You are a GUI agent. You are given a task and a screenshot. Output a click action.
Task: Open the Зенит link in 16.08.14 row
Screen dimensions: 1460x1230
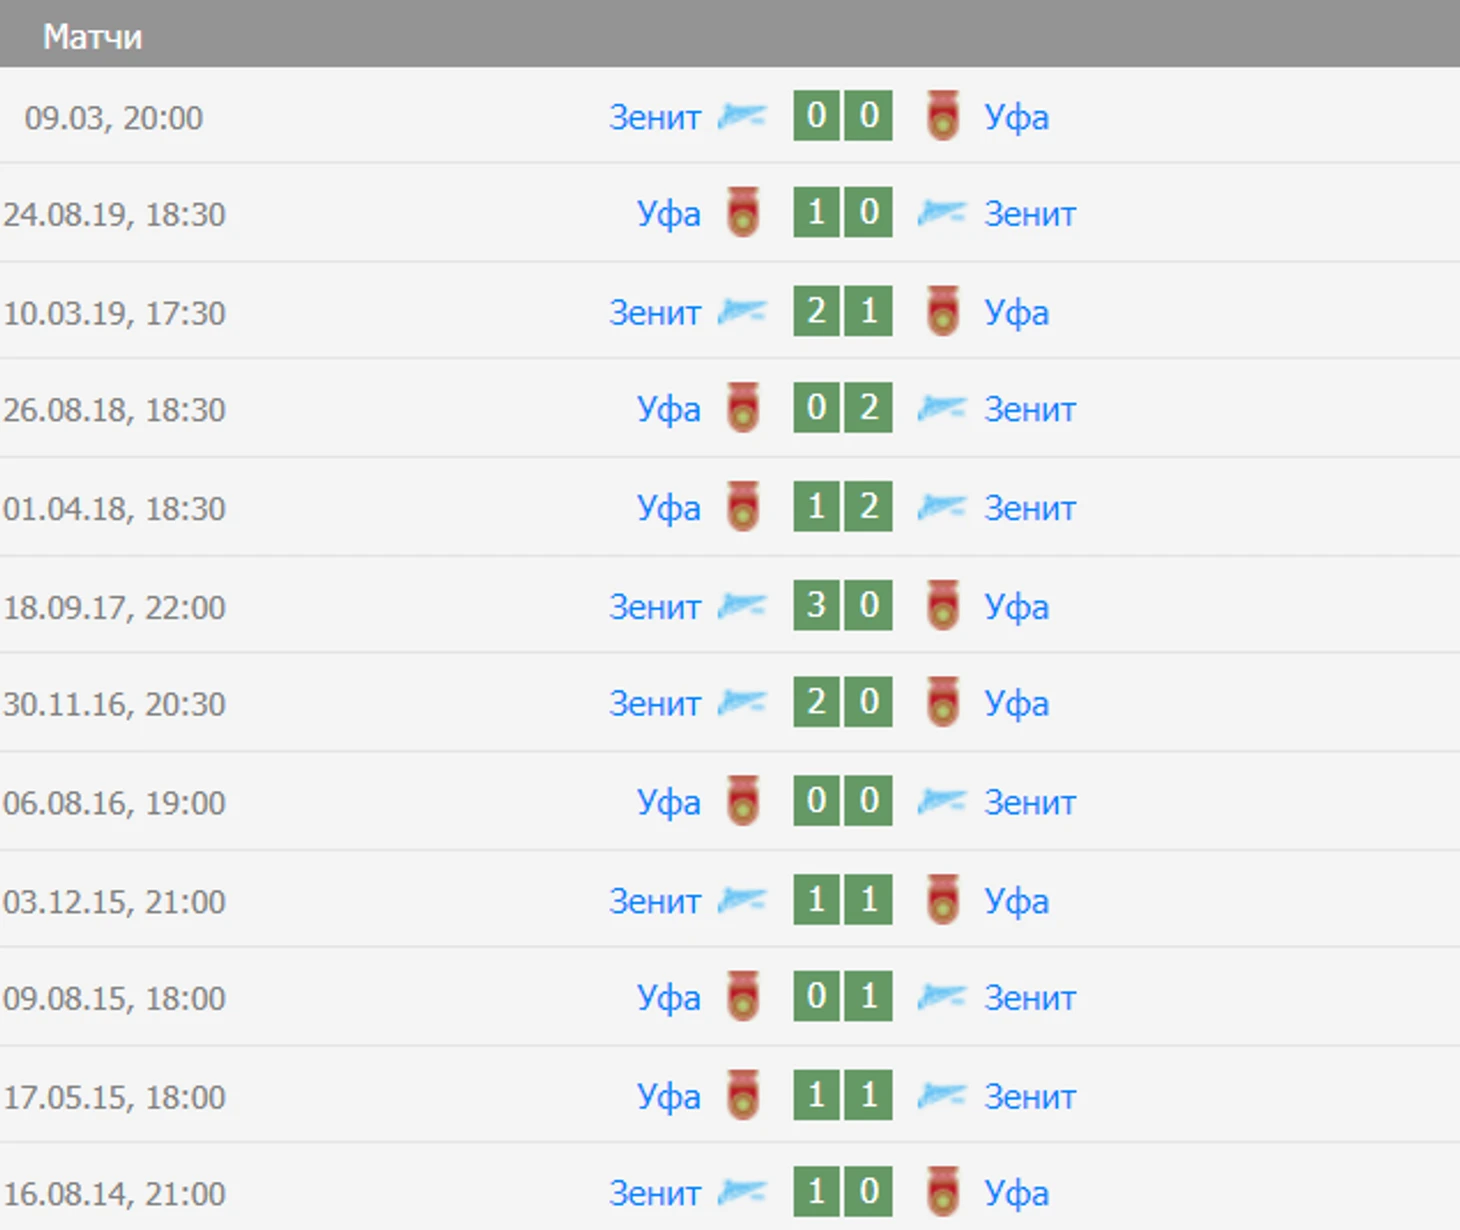pos(655,1194)
